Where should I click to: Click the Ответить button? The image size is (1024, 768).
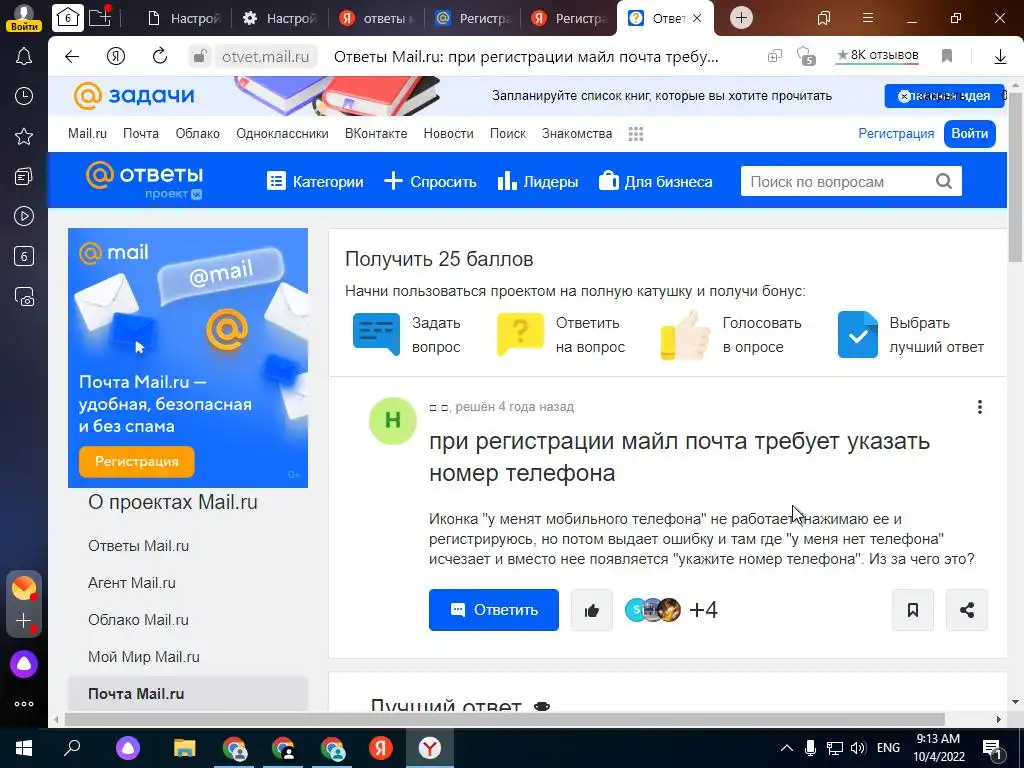494,610
